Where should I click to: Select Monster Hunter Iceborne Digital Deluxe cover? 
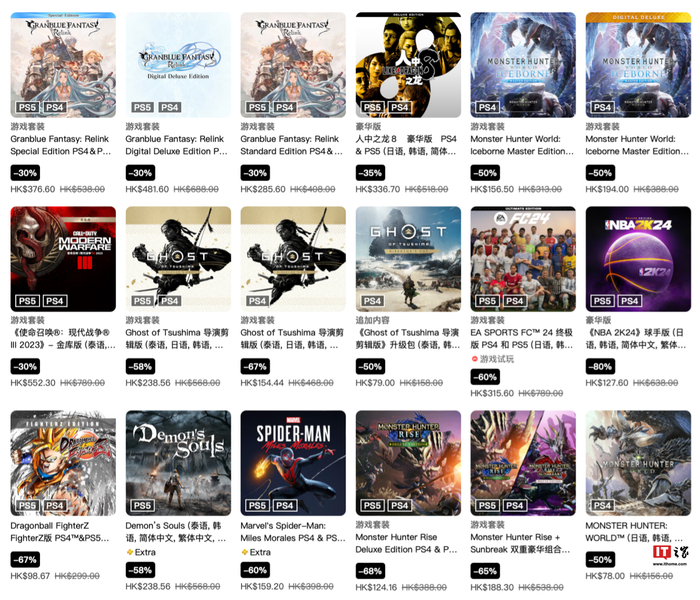point(638,65)
